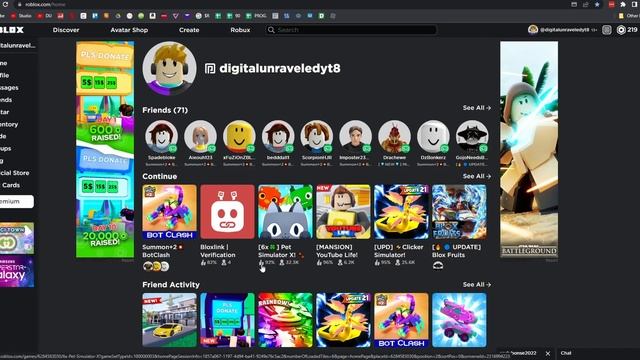Open yellow car game in Friend Activity

(x=169, y=320)
